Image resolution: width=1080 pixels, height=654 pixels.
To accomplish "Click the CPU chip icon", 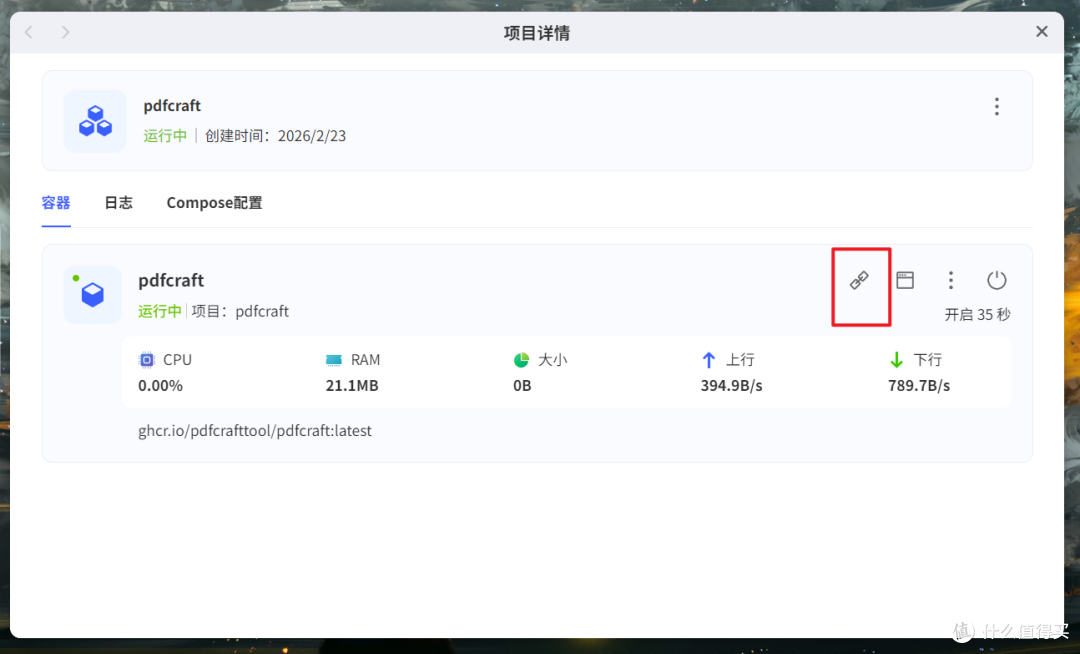I will (x=147, y=360).
